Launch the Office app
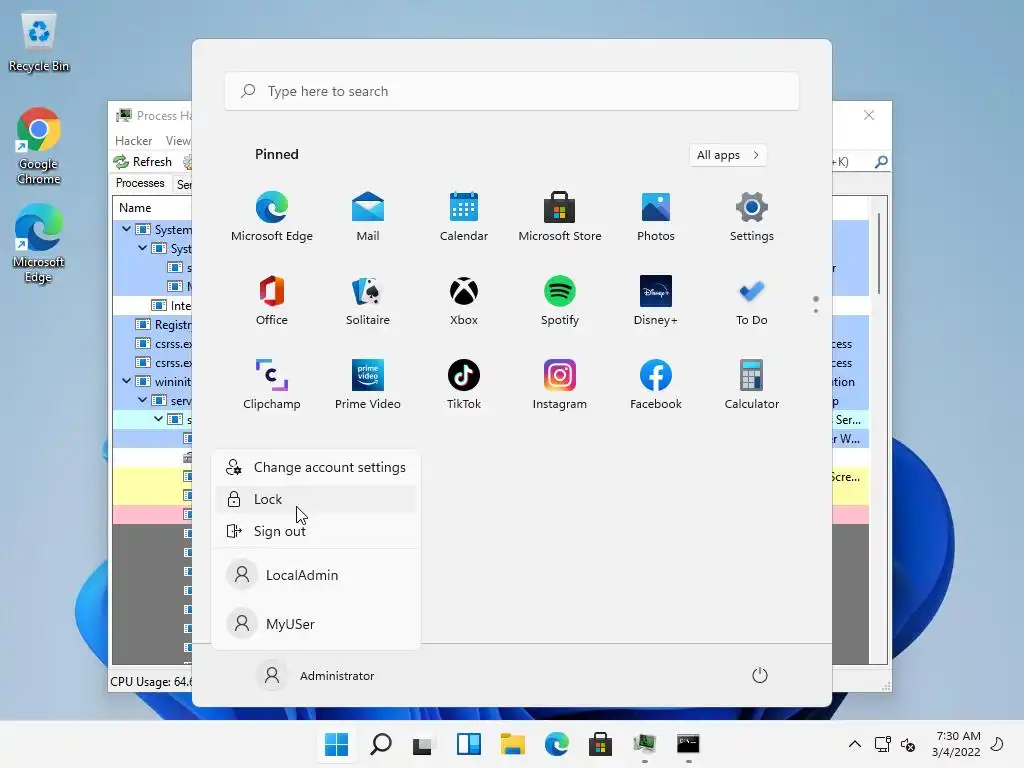 (272, 300)
